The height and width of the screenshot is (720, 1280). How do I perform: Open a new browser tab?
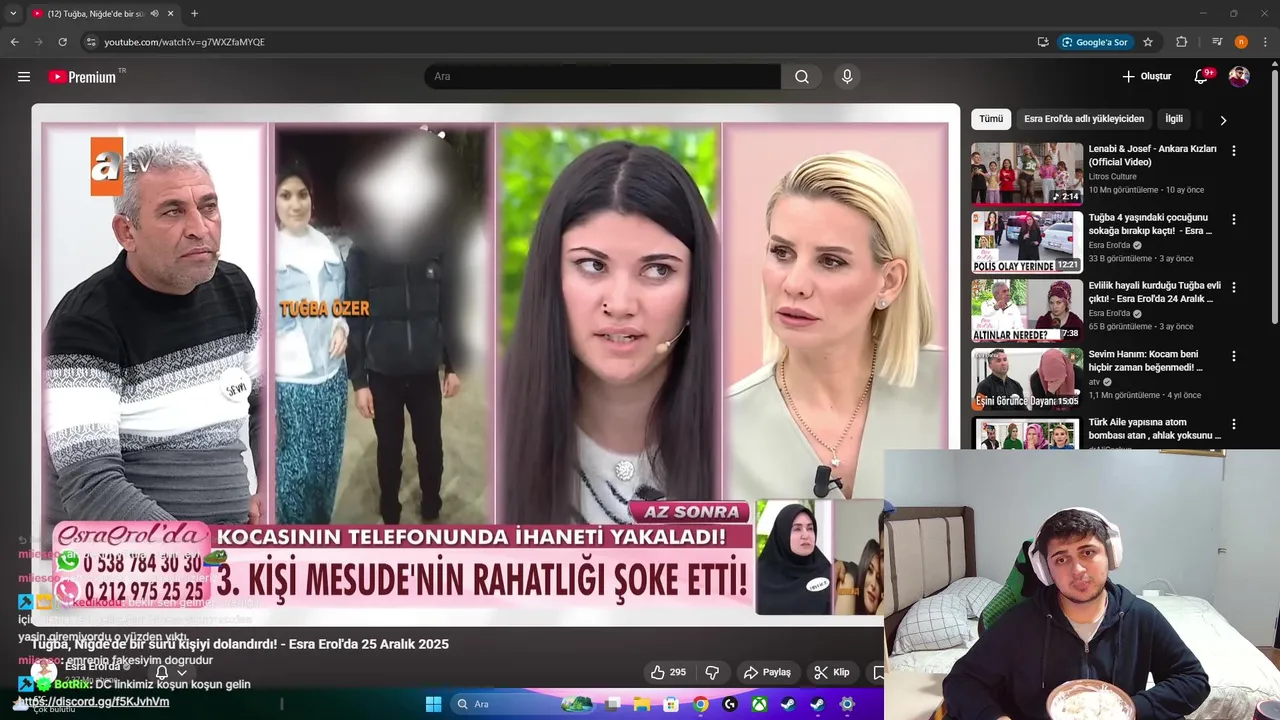(x=194, y=13)
